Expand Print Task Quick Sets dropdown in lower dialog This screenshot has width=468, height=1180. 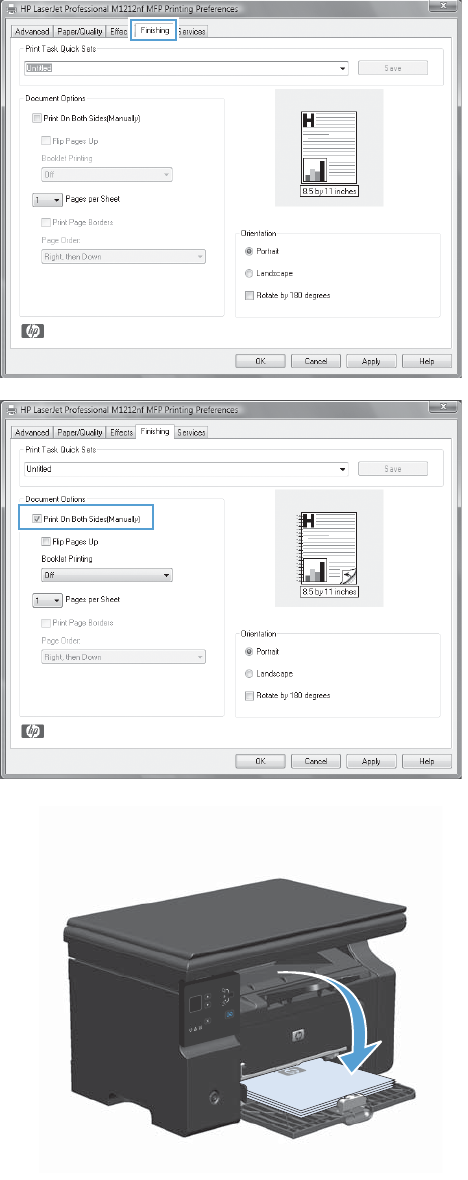pyautogui.click(x=343, y=469)
